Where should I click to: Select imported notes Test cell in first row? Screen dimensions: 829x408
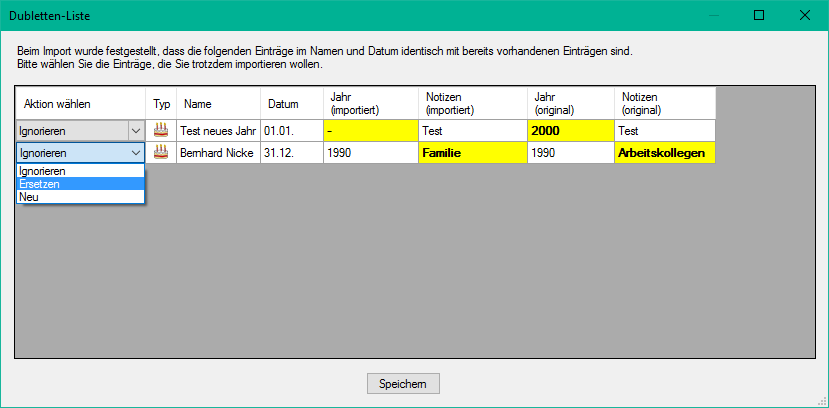coord(473,131)
